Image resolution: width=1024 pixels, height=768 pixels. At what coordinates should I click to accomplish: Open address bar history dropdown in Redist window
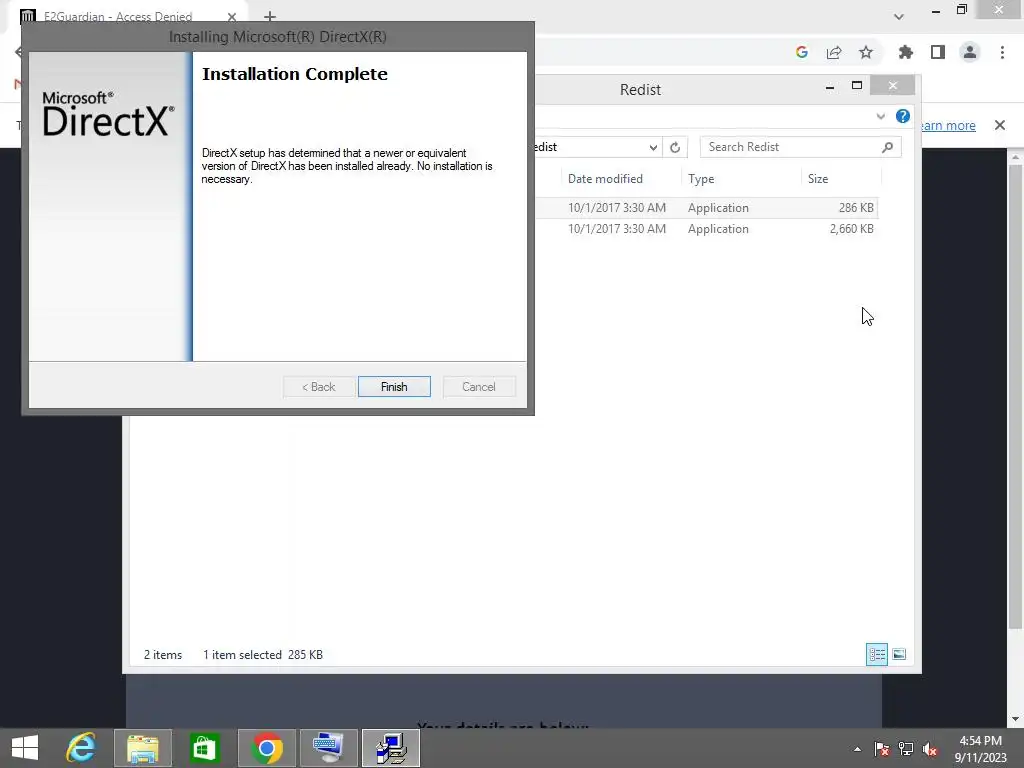tap(653, 148)
